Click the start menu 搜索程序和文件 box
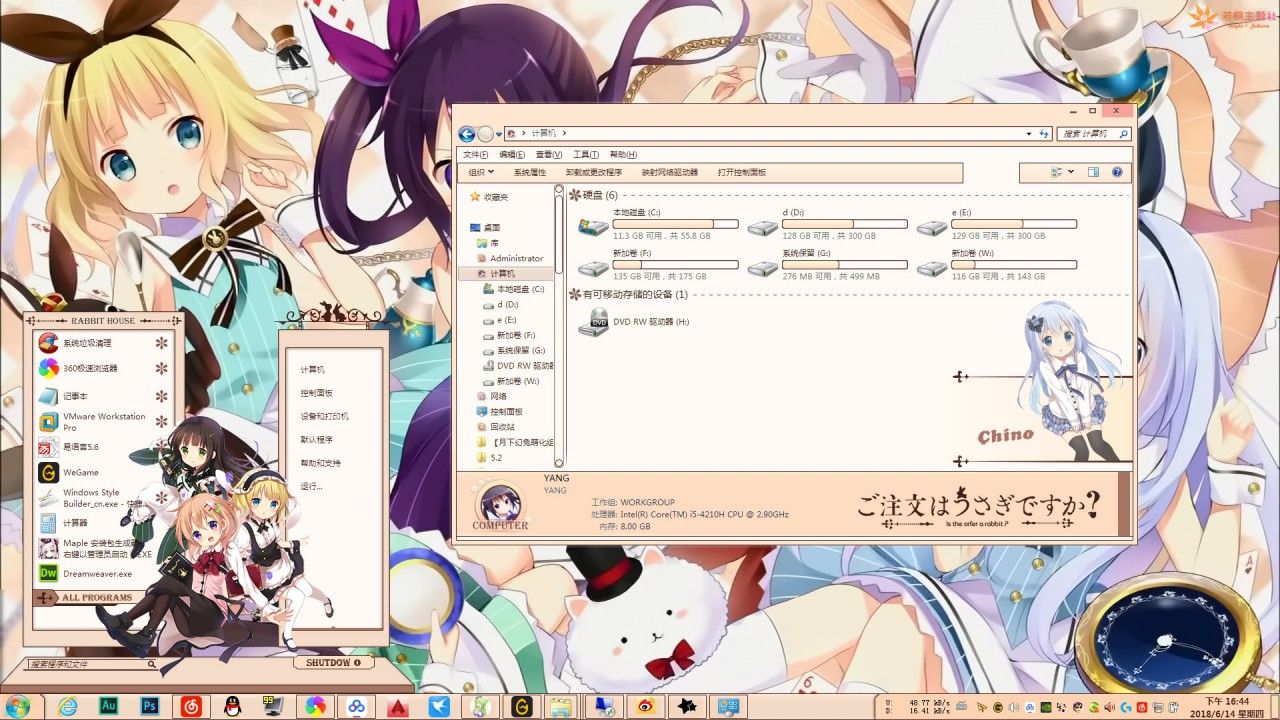Screen dimensions: 1280x720 pyautogui.click(x=92, y=664)
